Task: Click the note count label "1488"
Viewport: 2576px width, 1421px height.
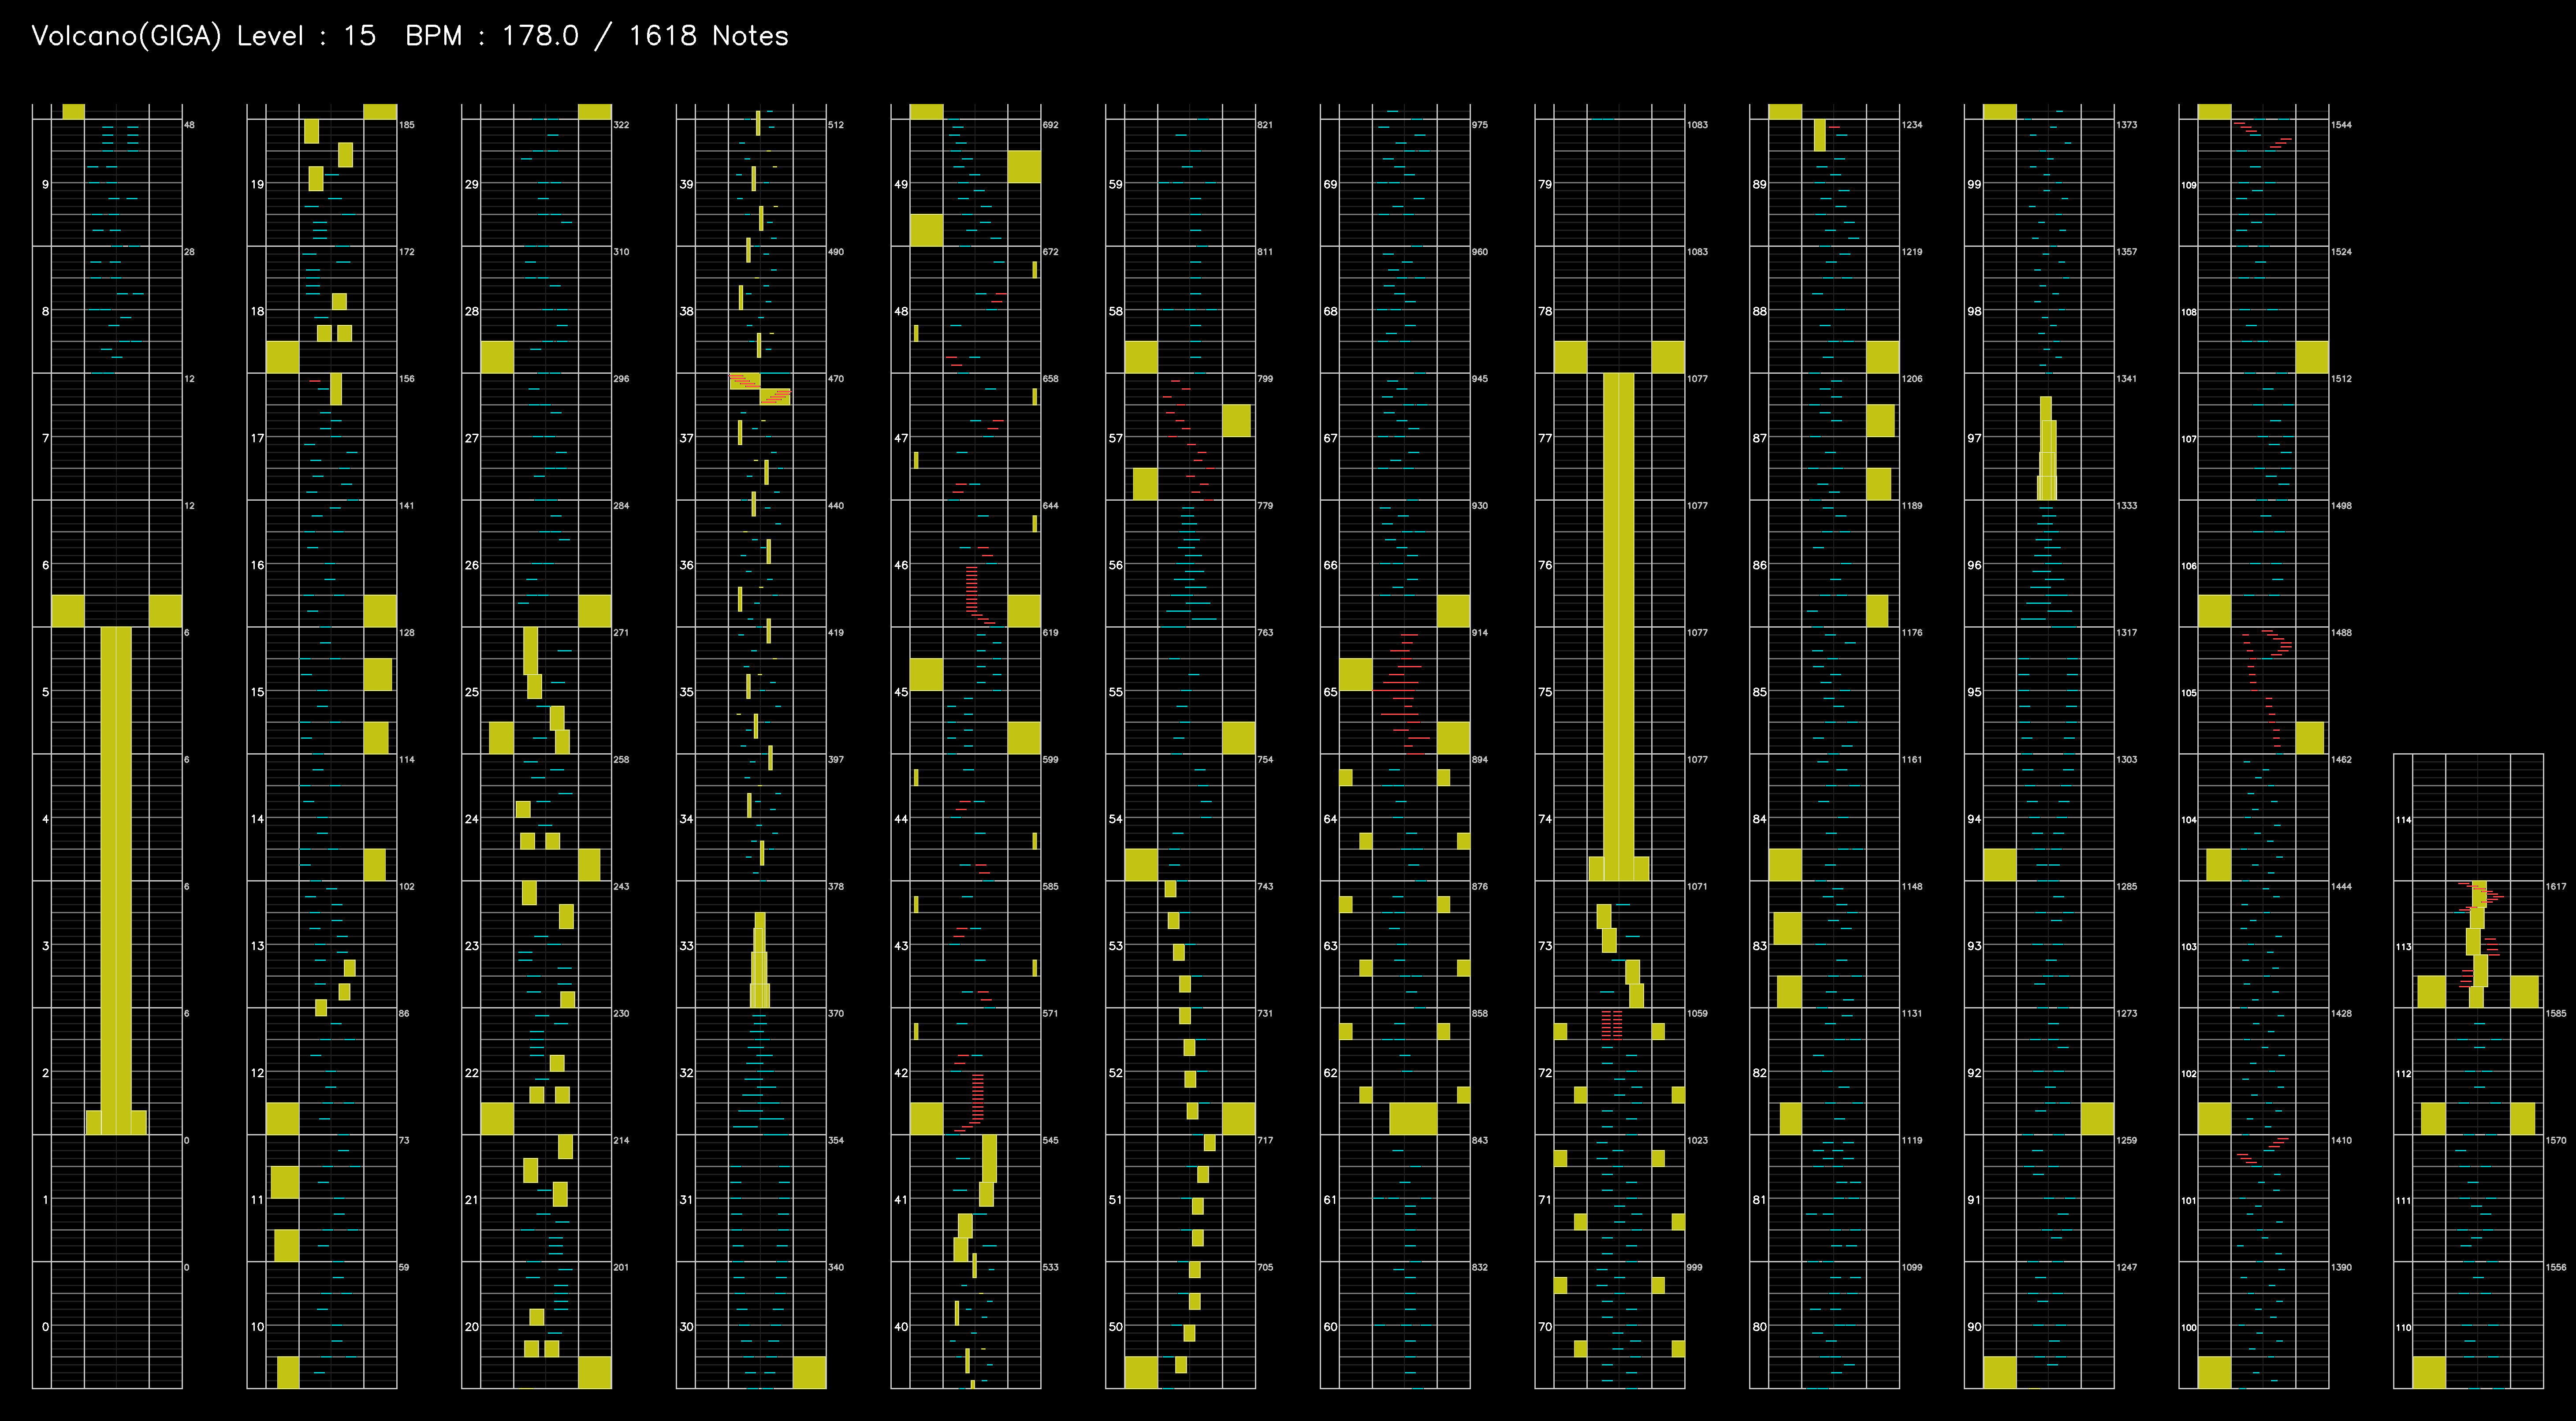Action: (2342, 633)
